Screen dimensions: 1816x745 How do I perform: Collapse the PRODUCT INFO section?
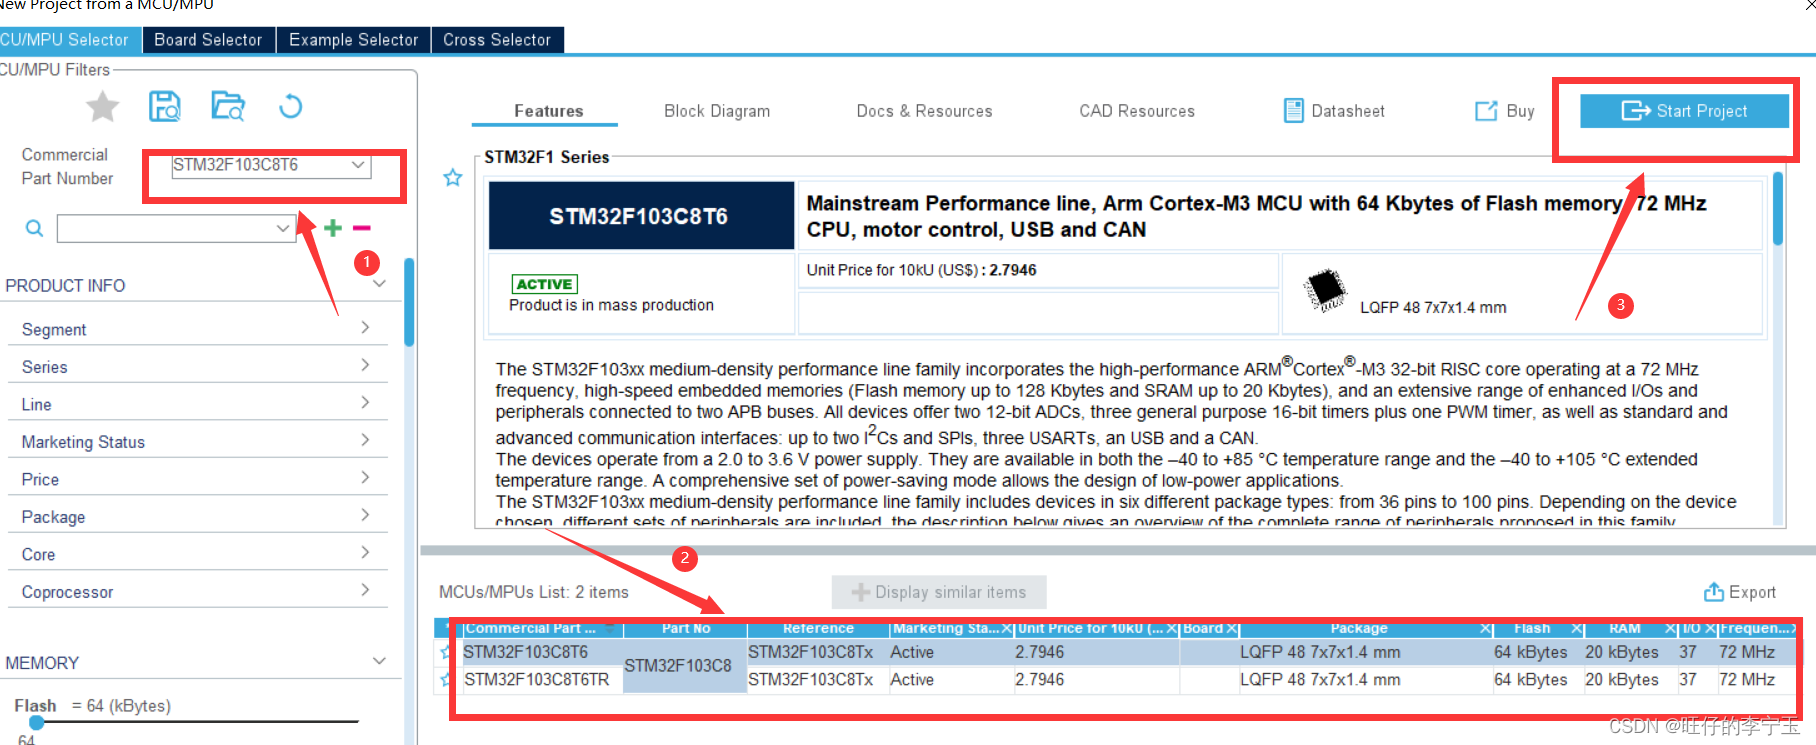(x=379, y=284)
